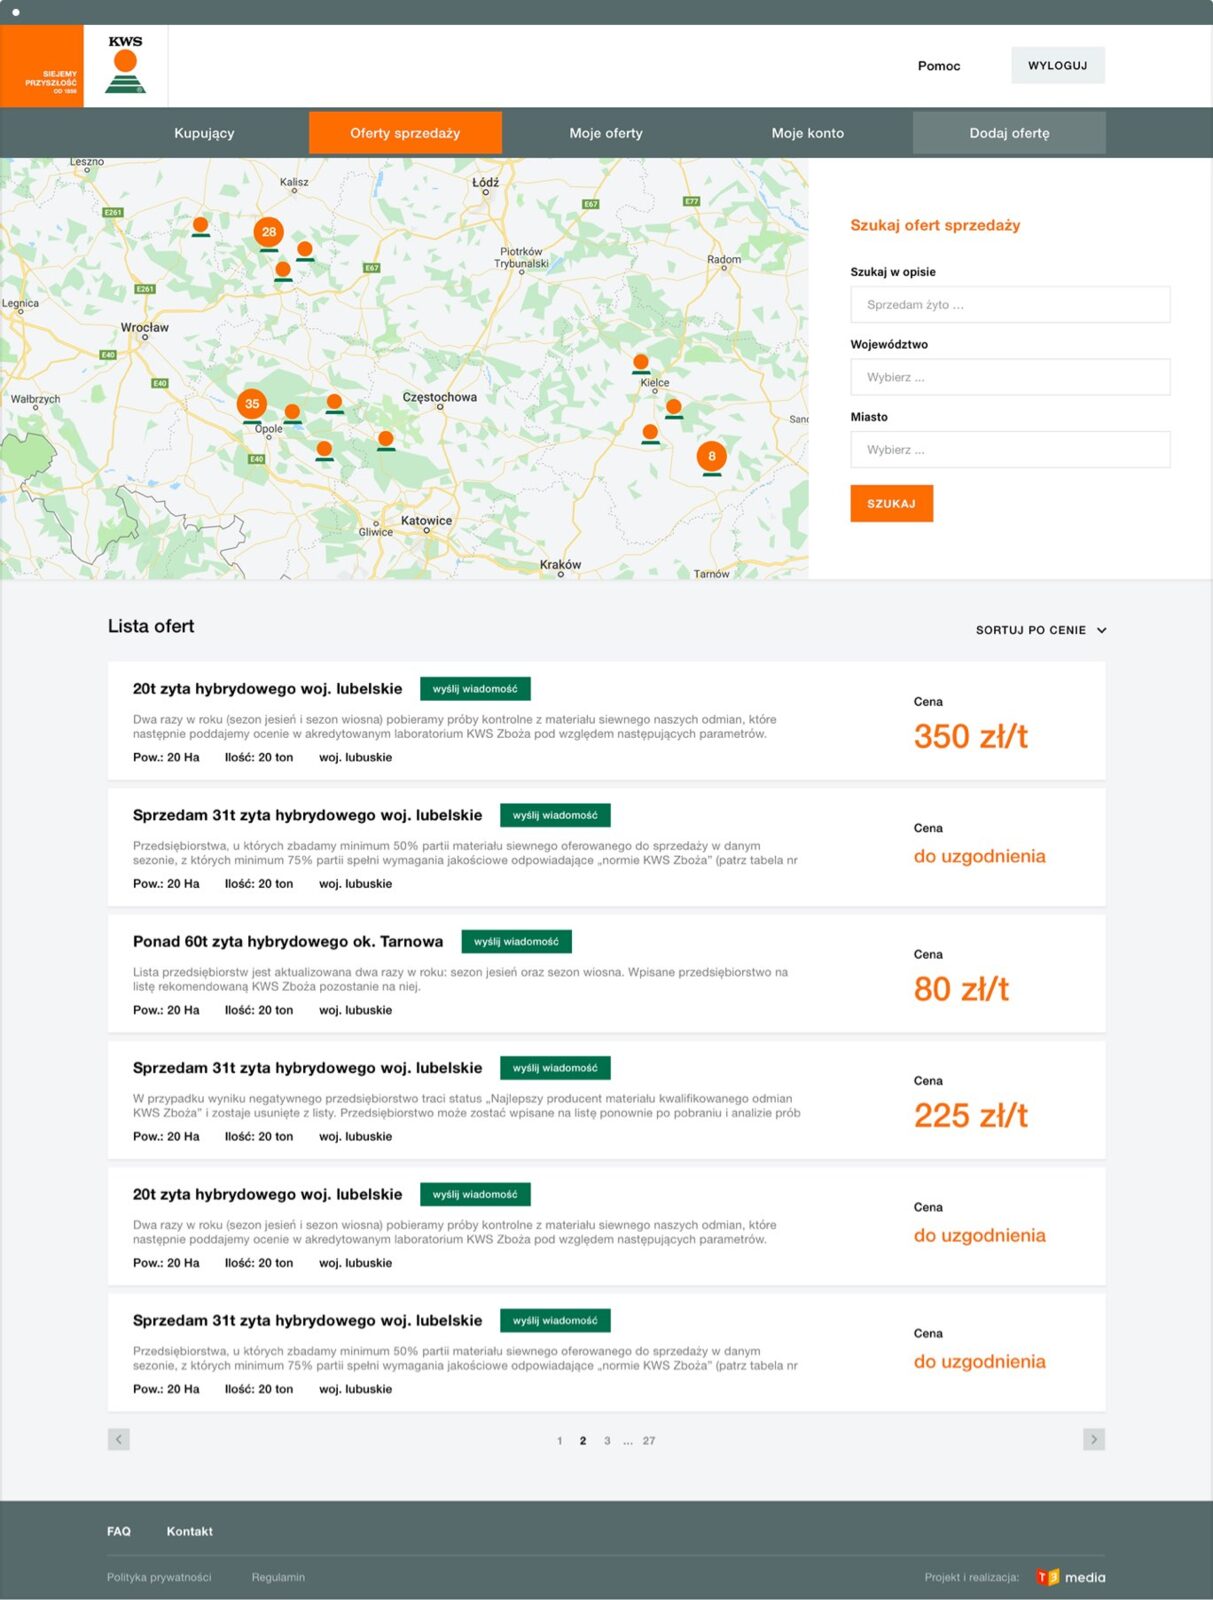This screenshot has height=1600, width=1213.
Task: Open the Regulamin footer link
Action: (x=278, y=1578)
